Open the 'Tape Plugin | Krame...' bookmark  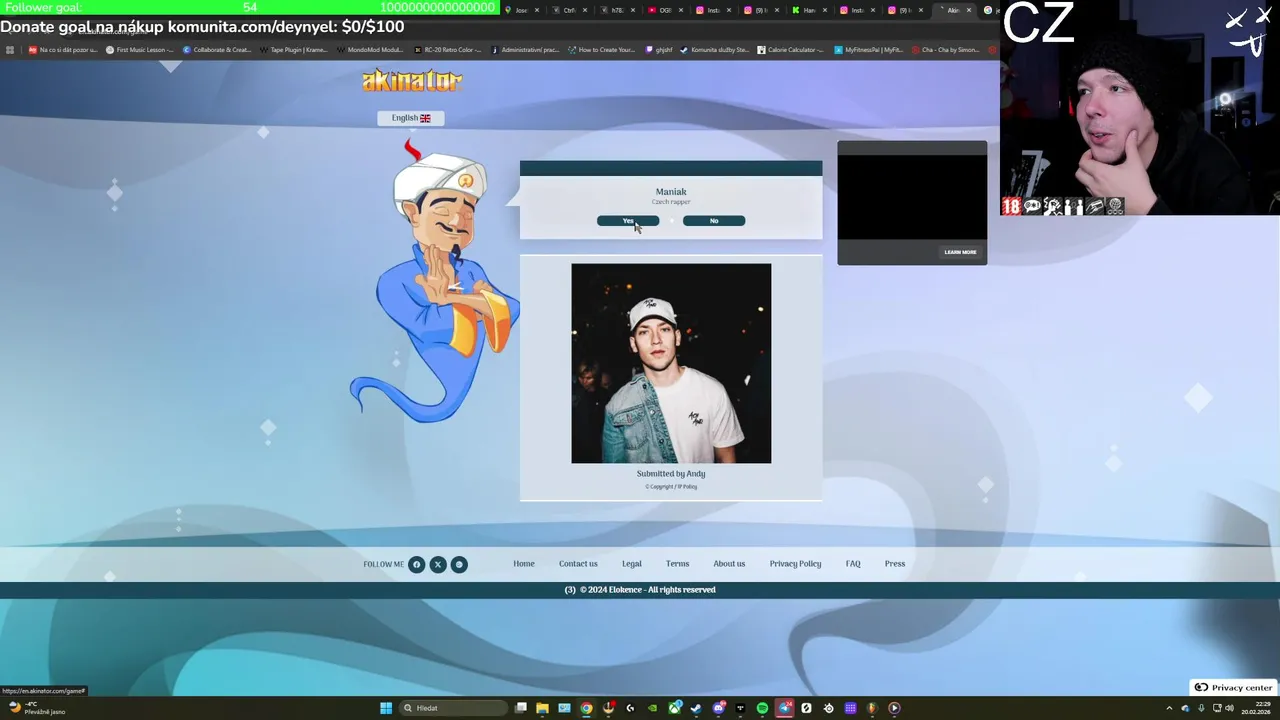pyautogui.click(x=293, y=50)
